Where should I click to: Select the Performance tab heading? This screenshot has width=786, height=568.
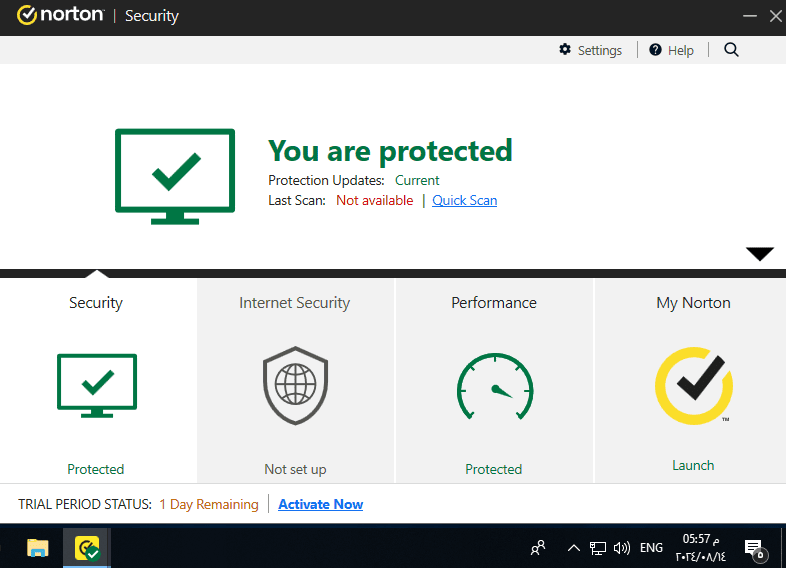(494, 303)
